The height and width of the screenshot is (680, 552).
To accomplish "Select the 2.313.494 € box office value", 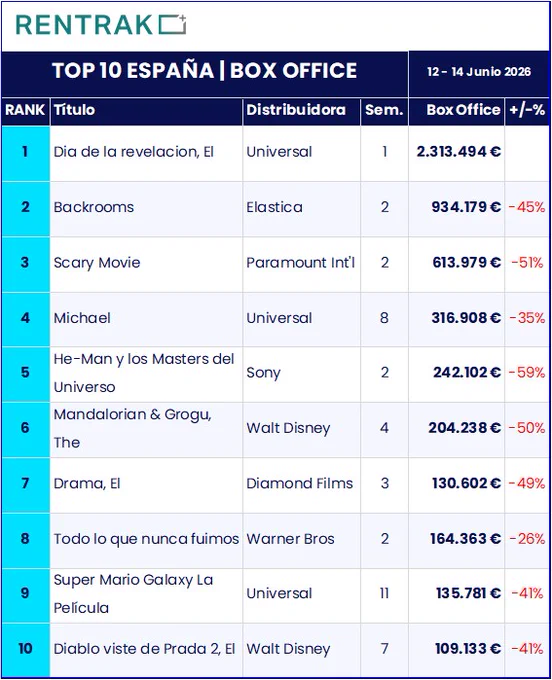I will (x=459, y=152).
